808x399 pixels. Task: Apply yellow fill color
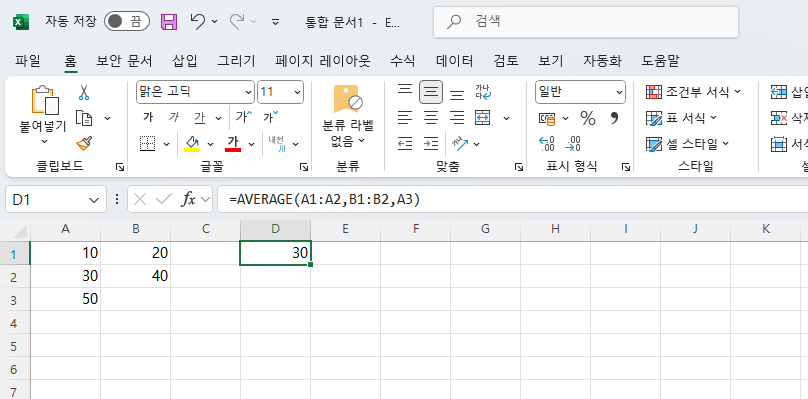point(192,144)
